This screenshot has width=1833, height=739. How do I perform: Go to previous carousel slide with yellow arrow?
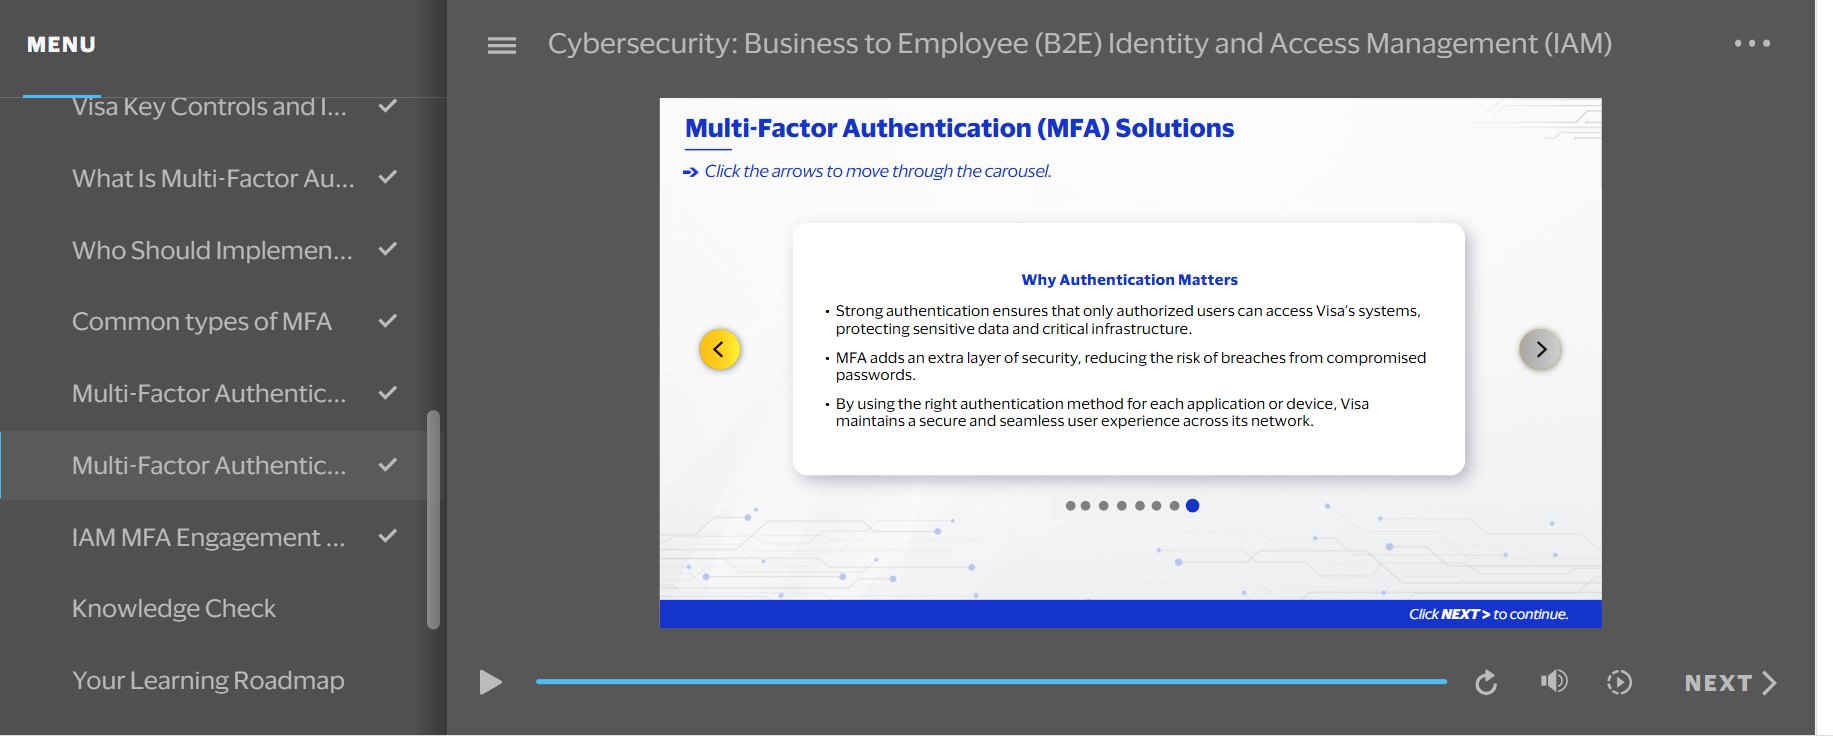[x=719, y=349]
